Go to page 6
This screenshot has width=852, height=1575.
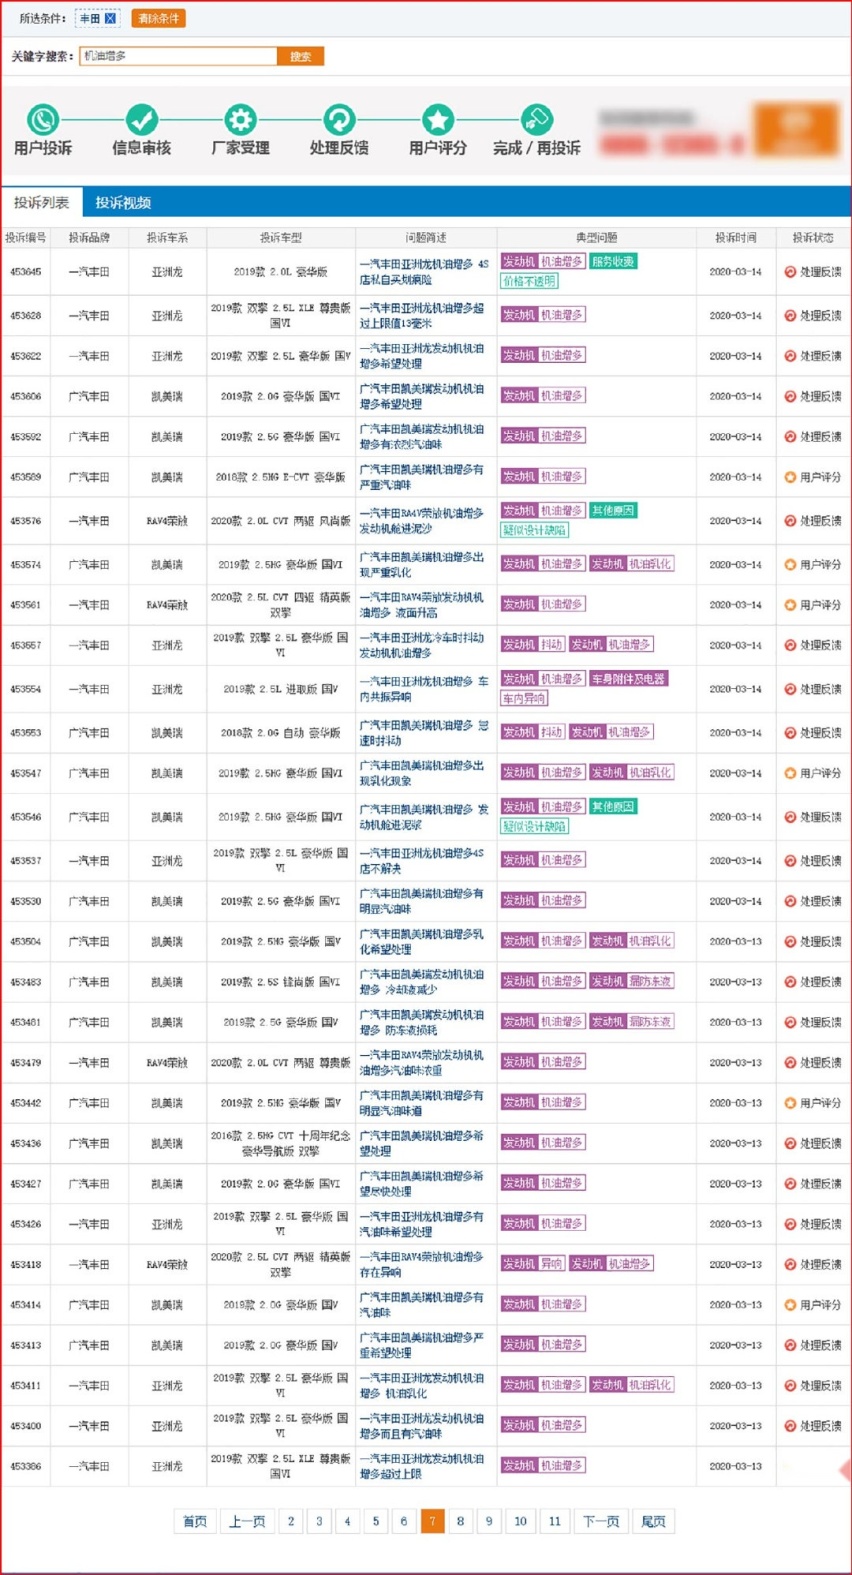404,1521
